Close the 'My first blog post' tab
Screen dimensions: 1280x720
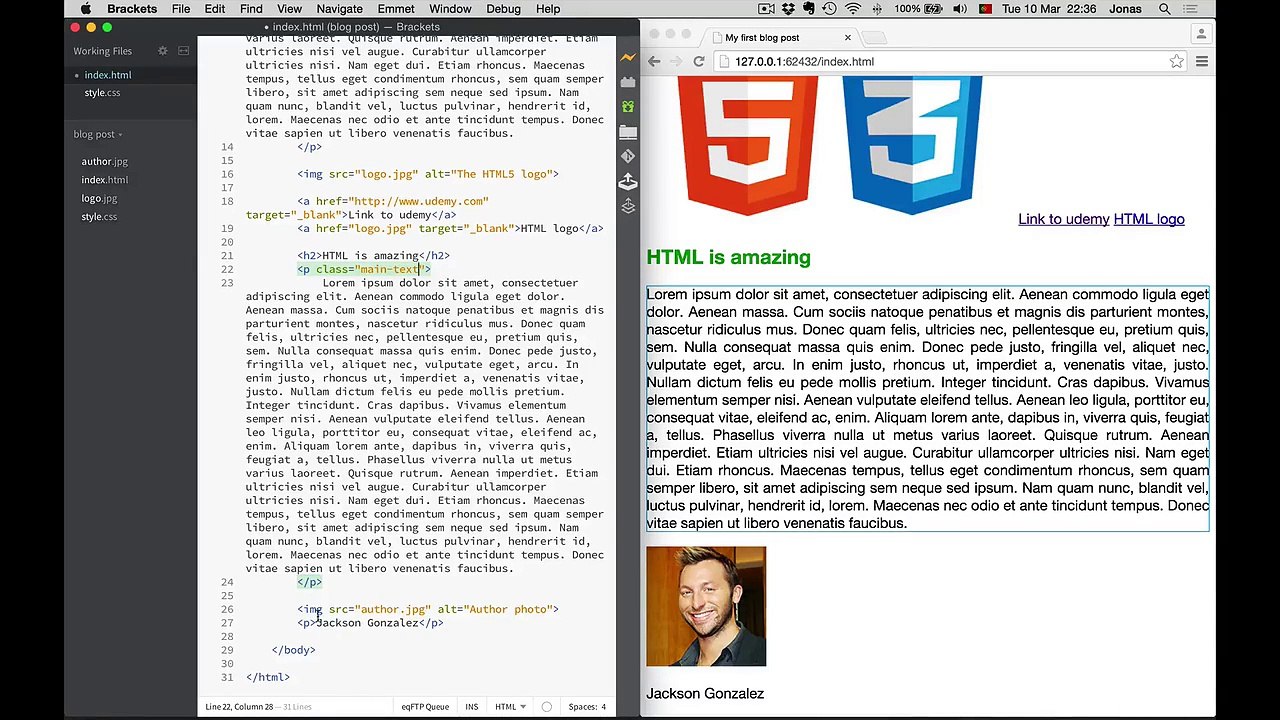pyautogui.click(x=847, y=38)
